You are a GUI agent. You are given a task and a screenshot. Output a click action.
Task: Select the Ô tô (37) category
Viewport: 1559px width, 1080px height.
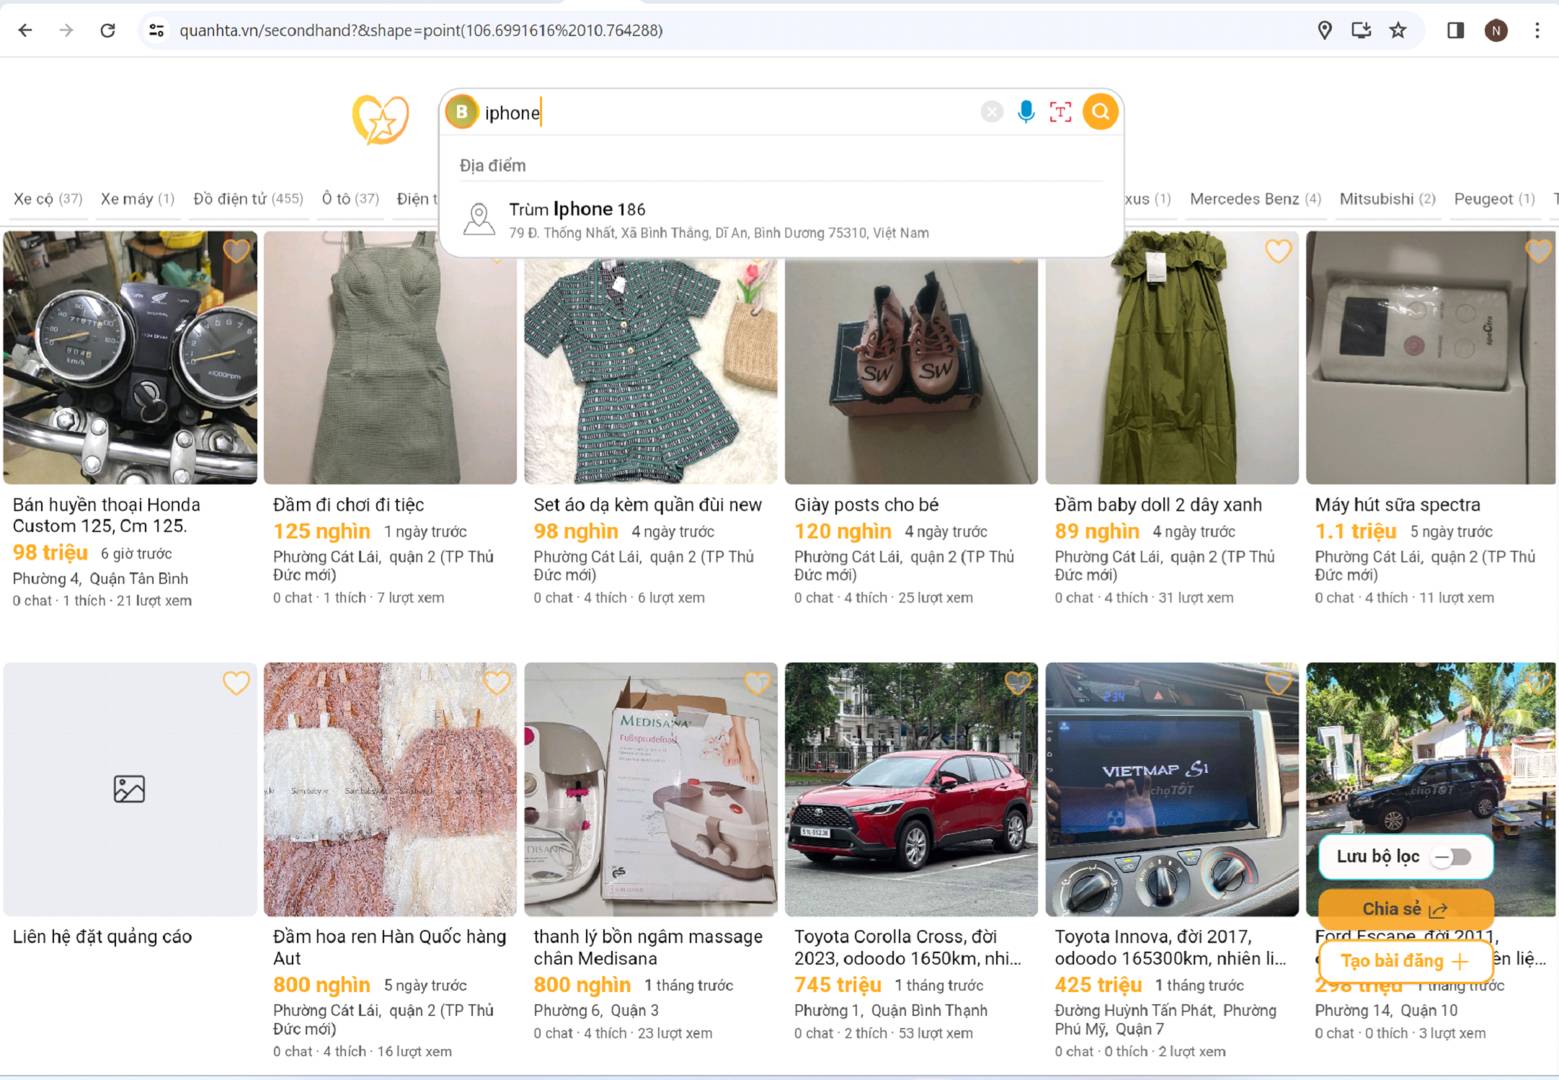point(350,199)
